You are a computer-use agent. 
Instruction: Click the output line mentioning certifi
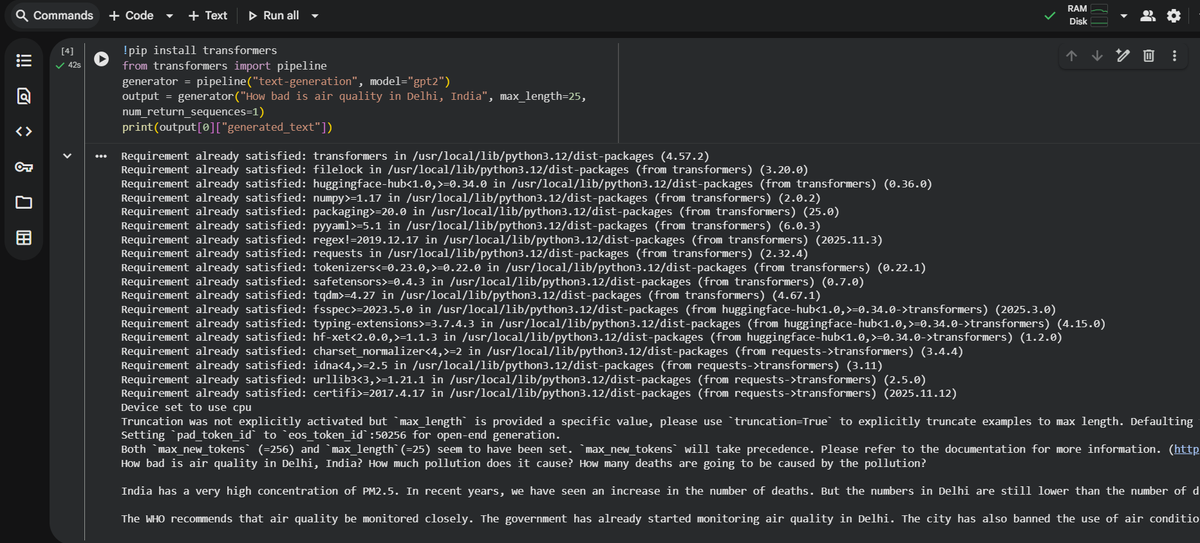coord(539,394)
